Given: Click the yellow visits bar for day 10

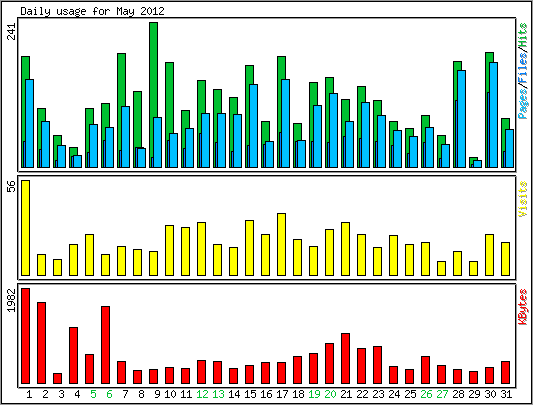Looking at the screenshot, I should (170, 250).
